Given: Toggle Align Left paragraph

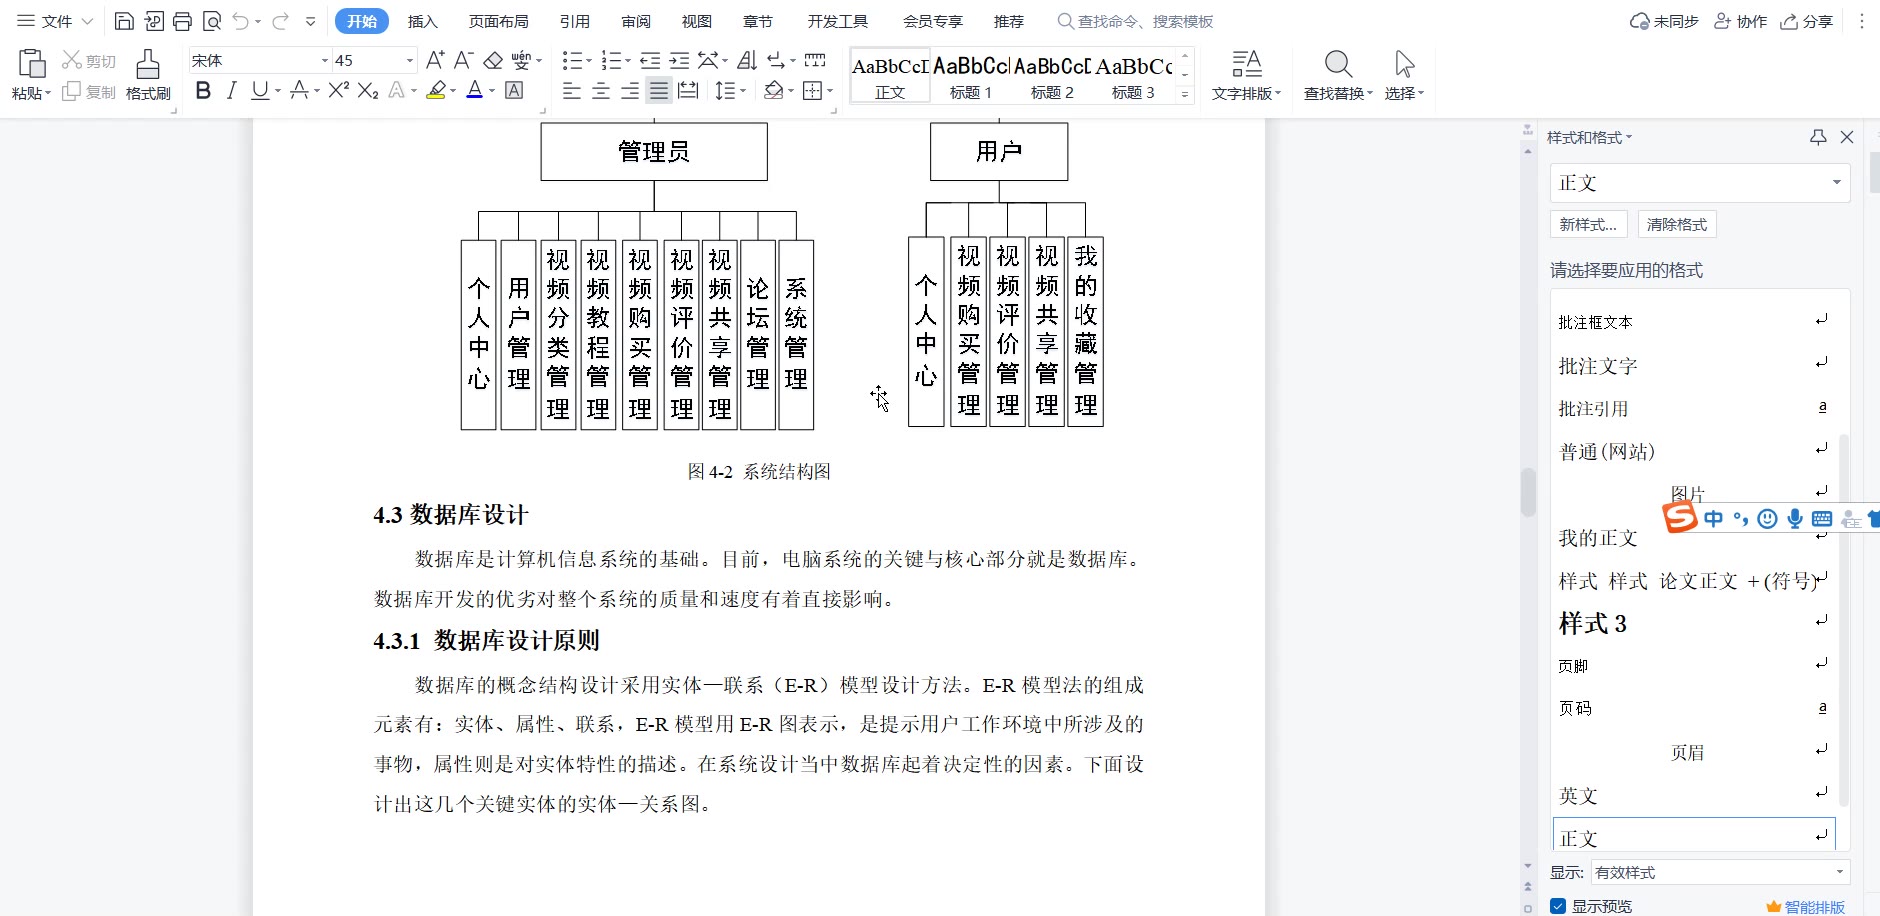Looking at the screenshot, I should coord(572,91).
